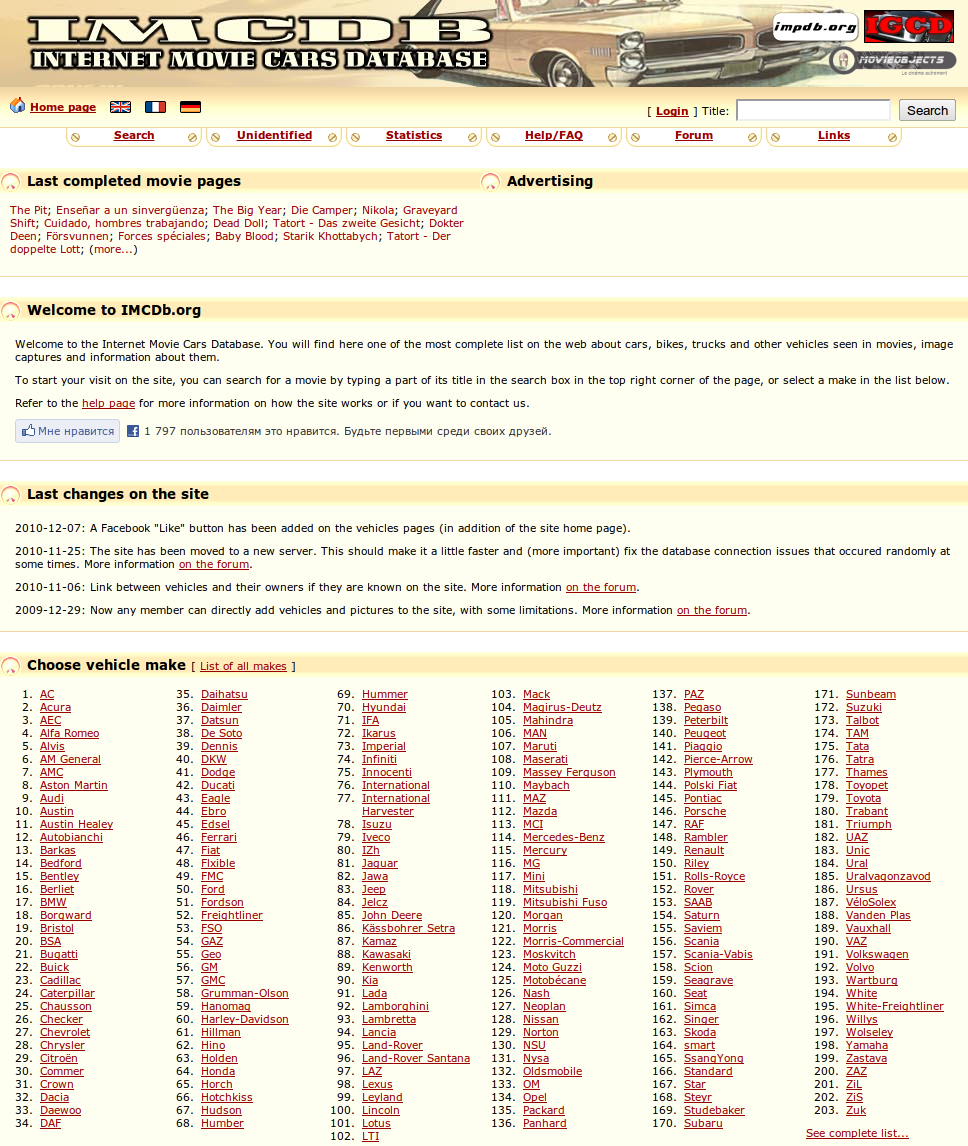
Task: Open the help page link in welcome text
Action: (108, 404)
